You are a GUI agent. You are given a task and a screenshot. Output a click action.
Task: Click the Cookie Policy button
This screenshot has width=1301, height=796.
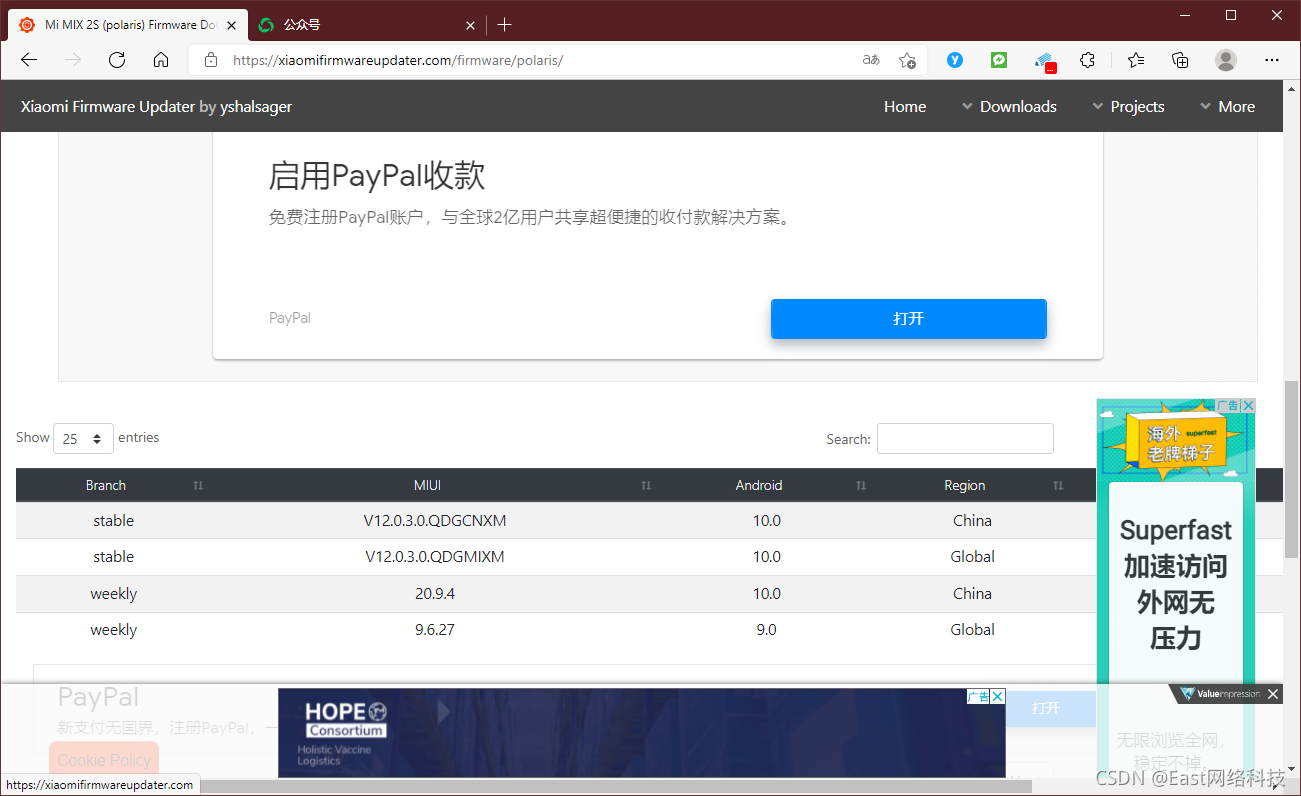click(104, 760)
